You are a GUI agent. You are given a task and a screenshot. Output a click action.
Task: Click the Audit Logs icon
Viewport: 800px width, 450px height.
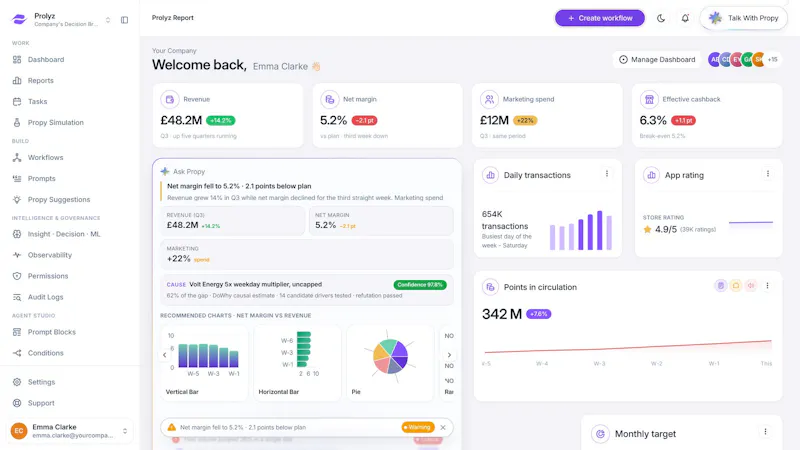17,297
